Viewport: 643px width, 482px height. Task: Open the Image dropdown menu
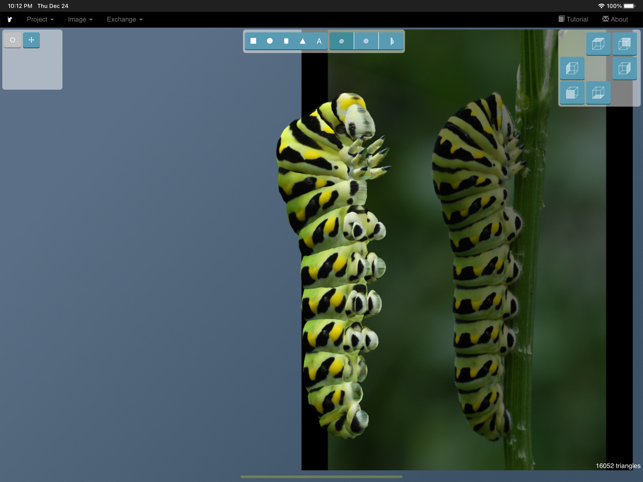[x=80, y=19]
